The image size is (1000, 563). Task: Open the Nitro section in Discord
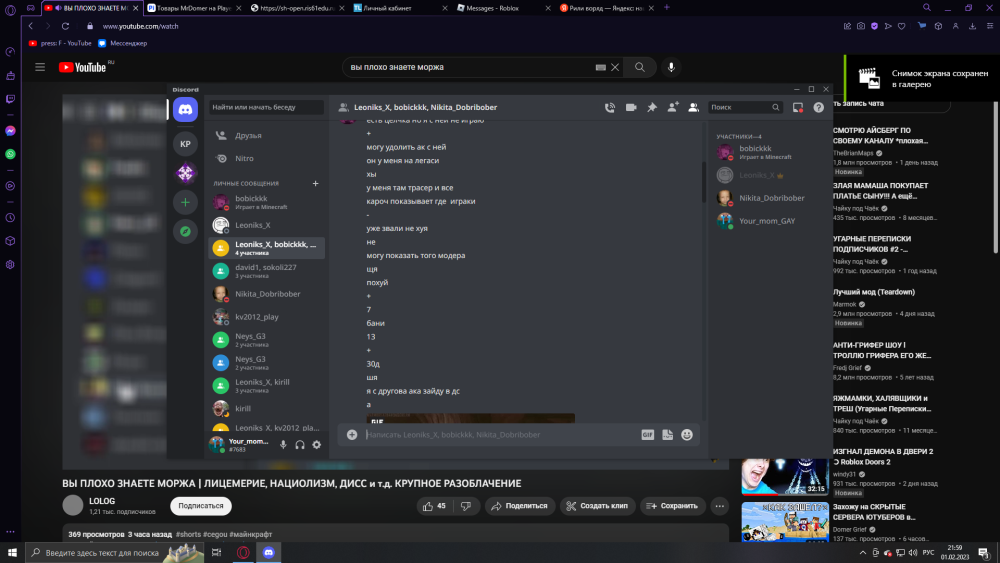(266, 159)
